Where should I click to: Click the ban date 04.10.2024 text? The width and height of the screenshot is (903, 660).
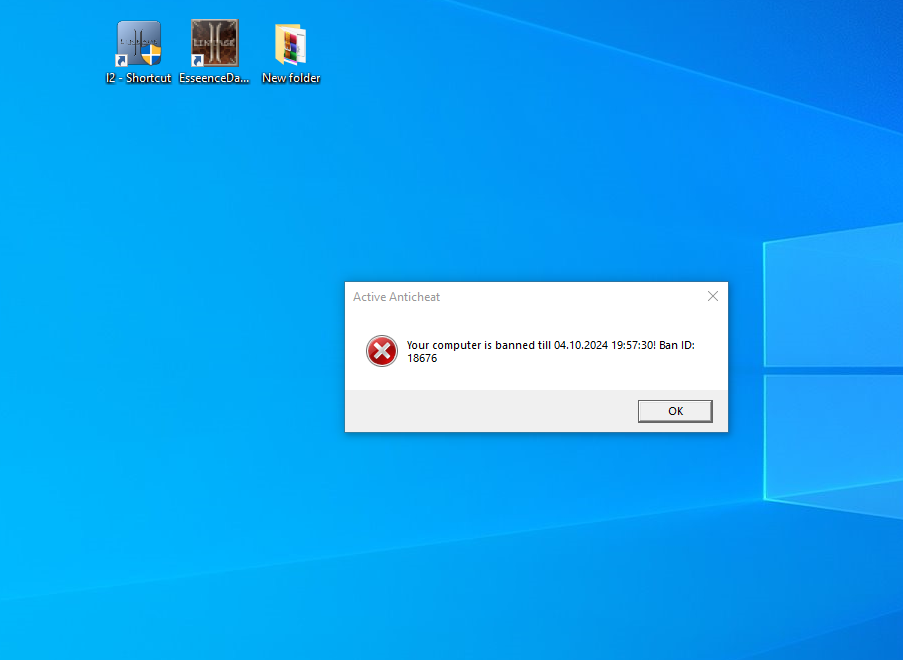pyautogui.click(x=581, y=345)
